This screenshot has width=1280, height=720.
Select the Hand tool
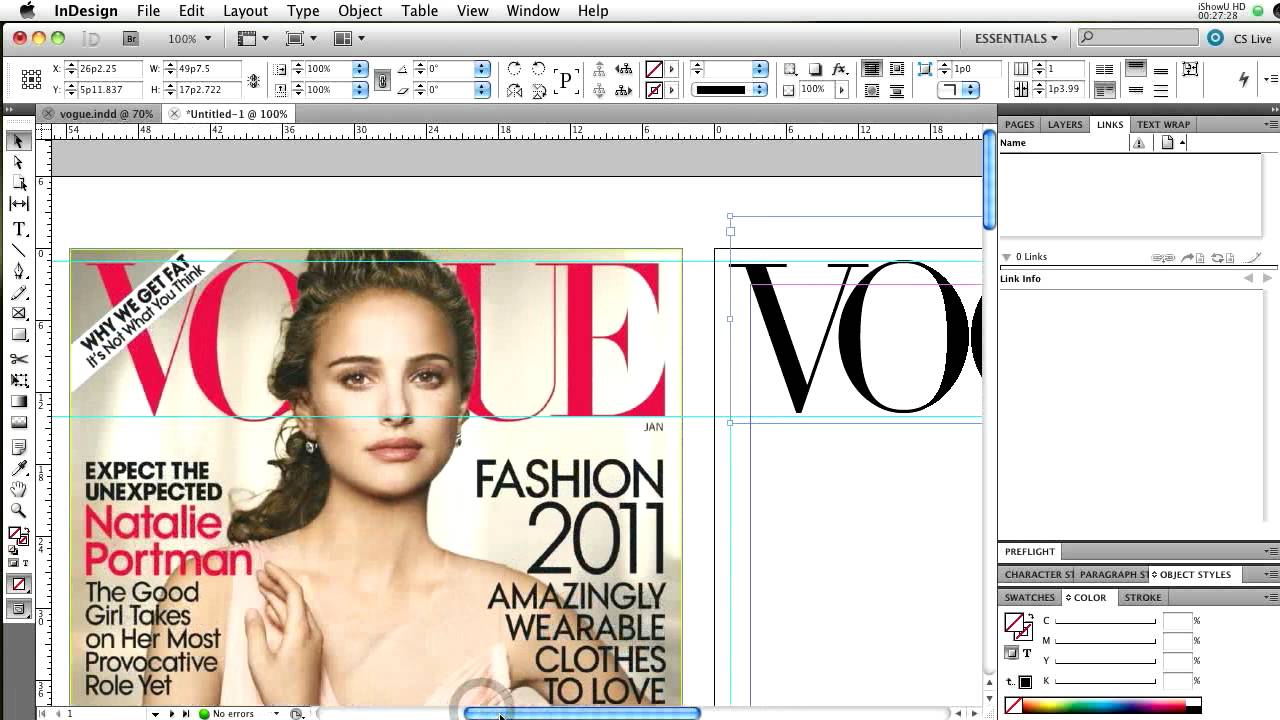pyautogui.click(x=18, y=489)
